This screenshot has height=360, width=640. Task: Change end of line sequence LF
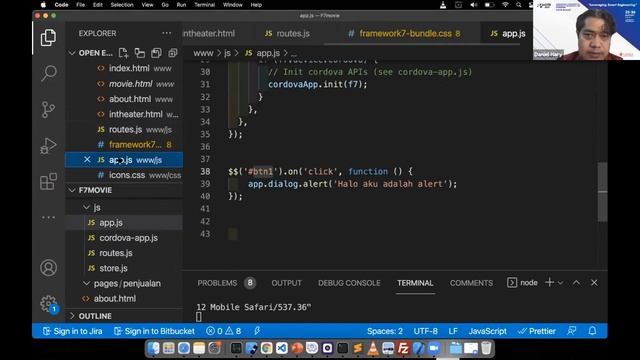point(453,331)
